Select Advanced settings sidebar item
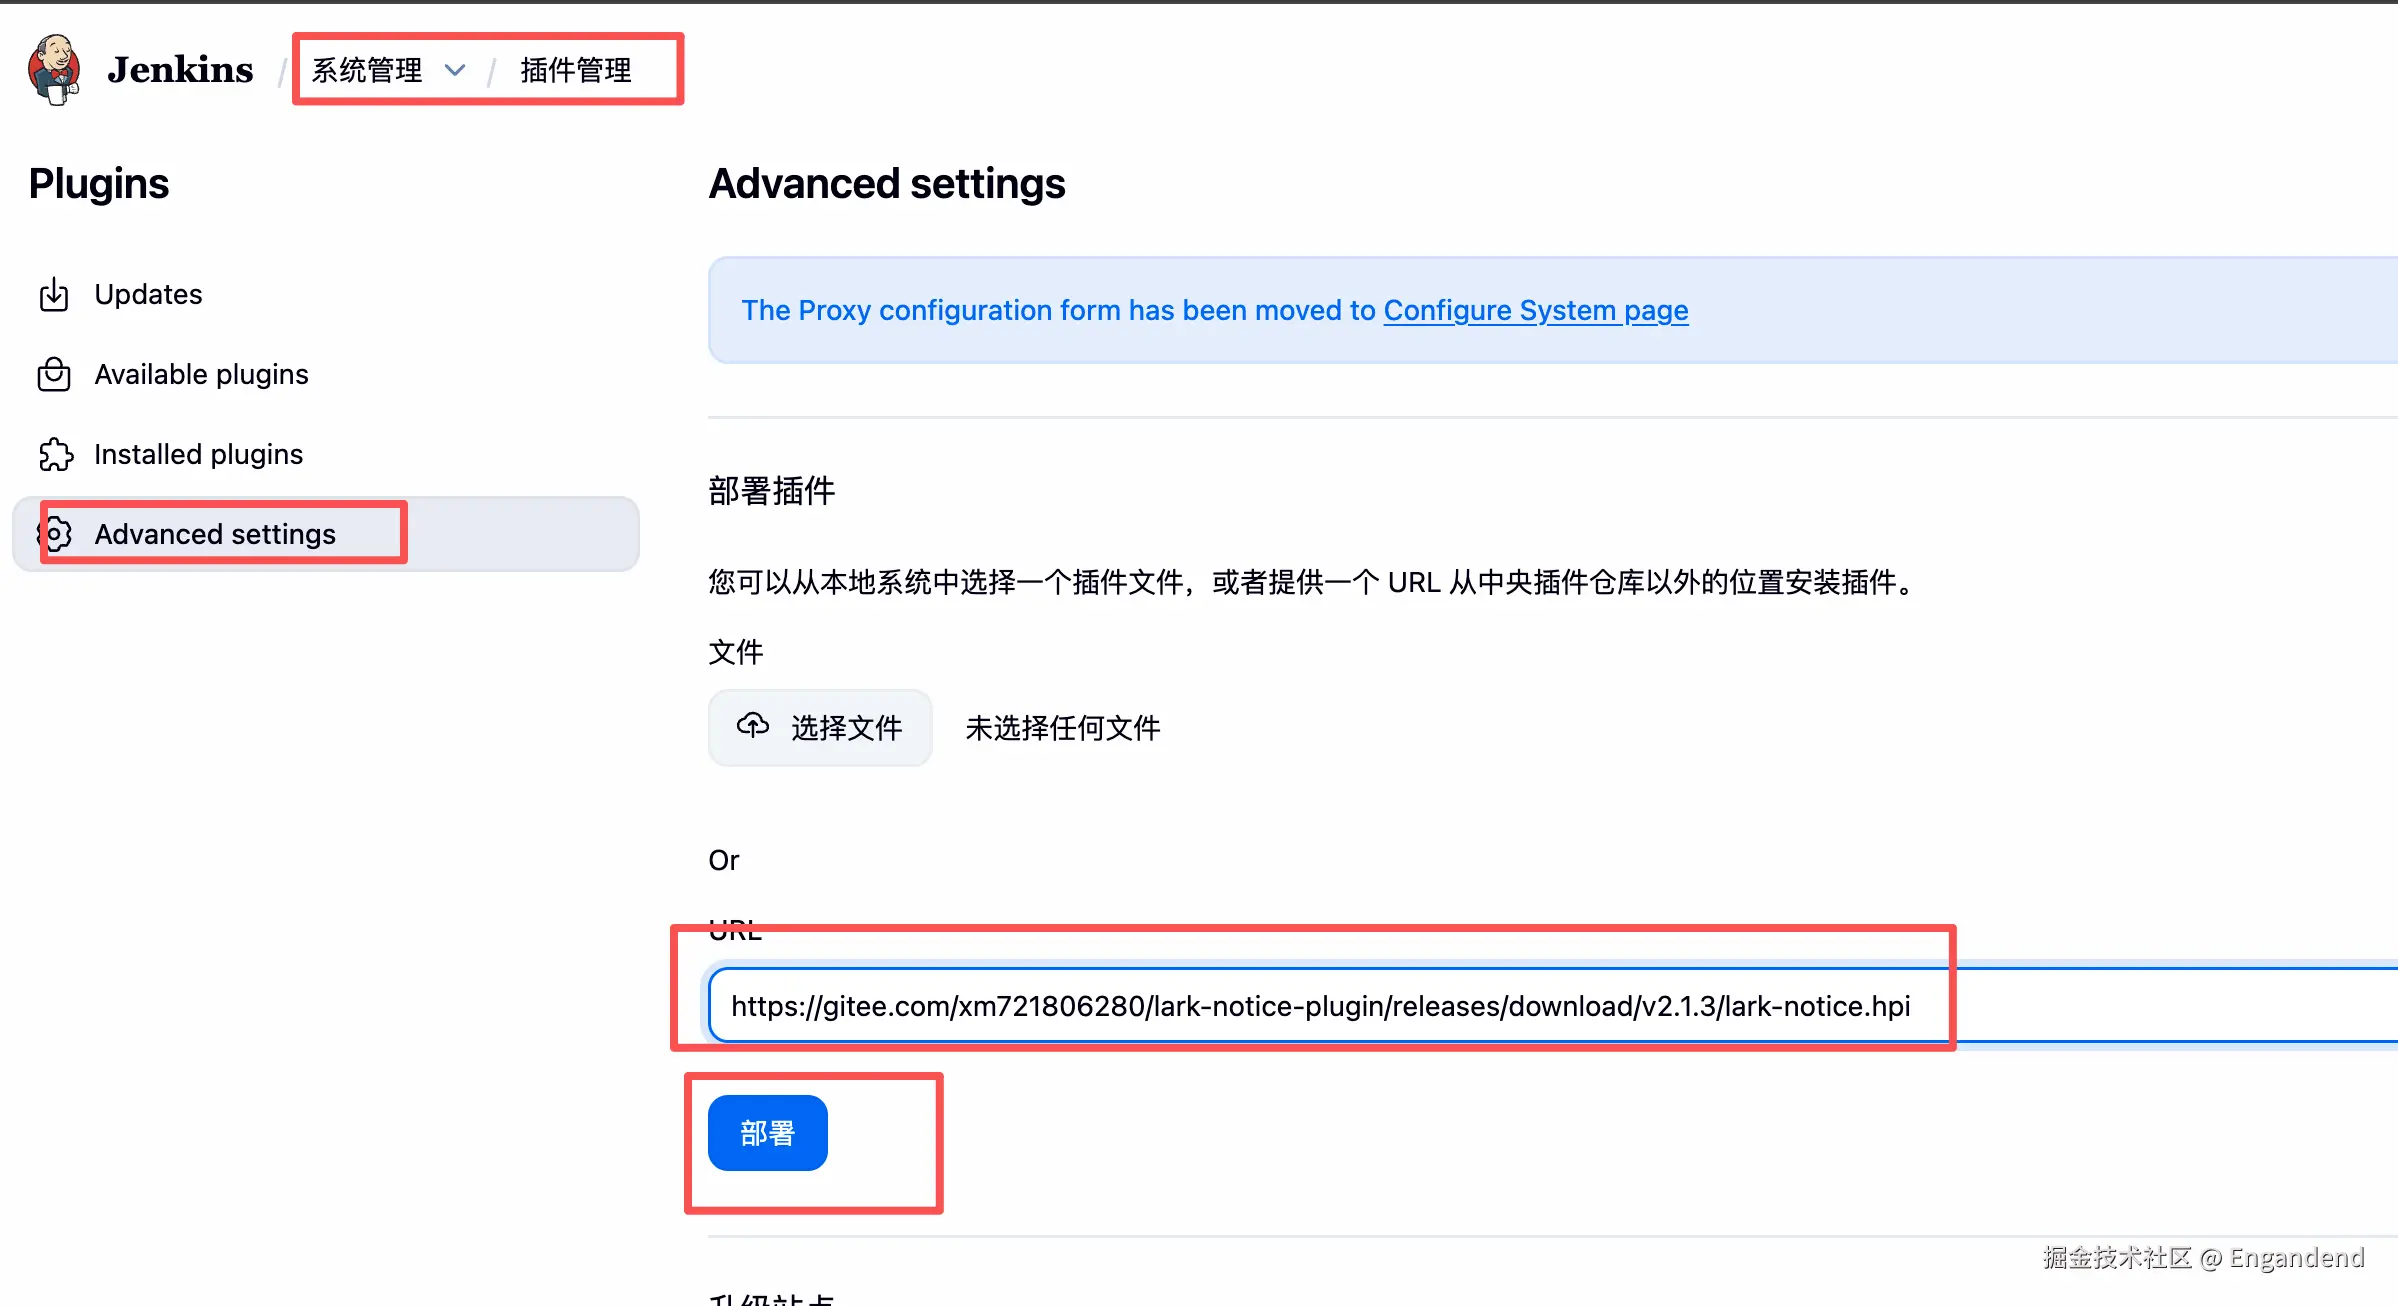 (215, 534)
